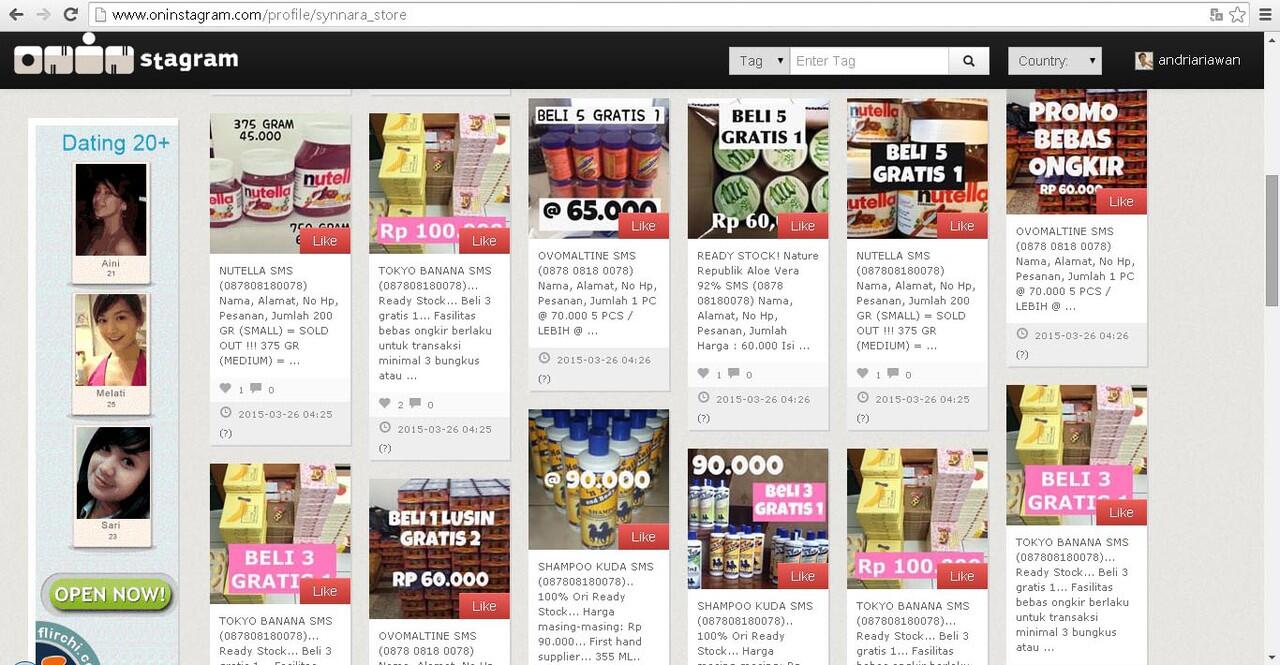Click (?) link on Nature Republik card
The image size is (1280, 665).
(703, 418)
